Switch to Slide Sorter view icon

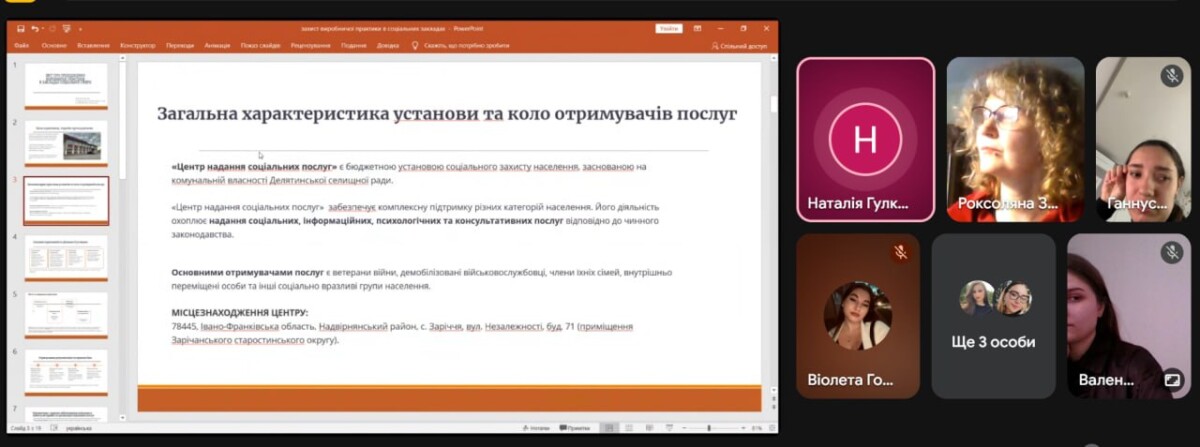pyautogui.click(x=629, y=428)
